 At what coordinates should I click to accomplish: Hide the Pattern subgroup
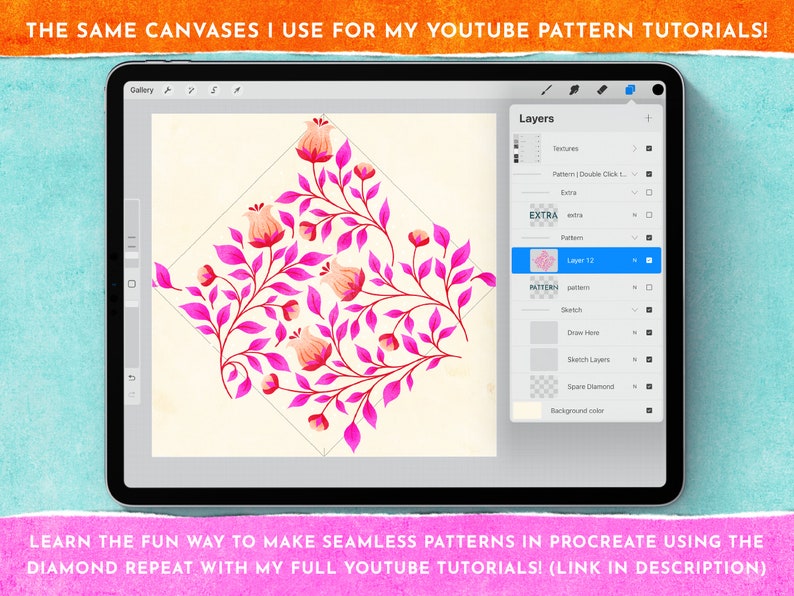pos(649,237)
